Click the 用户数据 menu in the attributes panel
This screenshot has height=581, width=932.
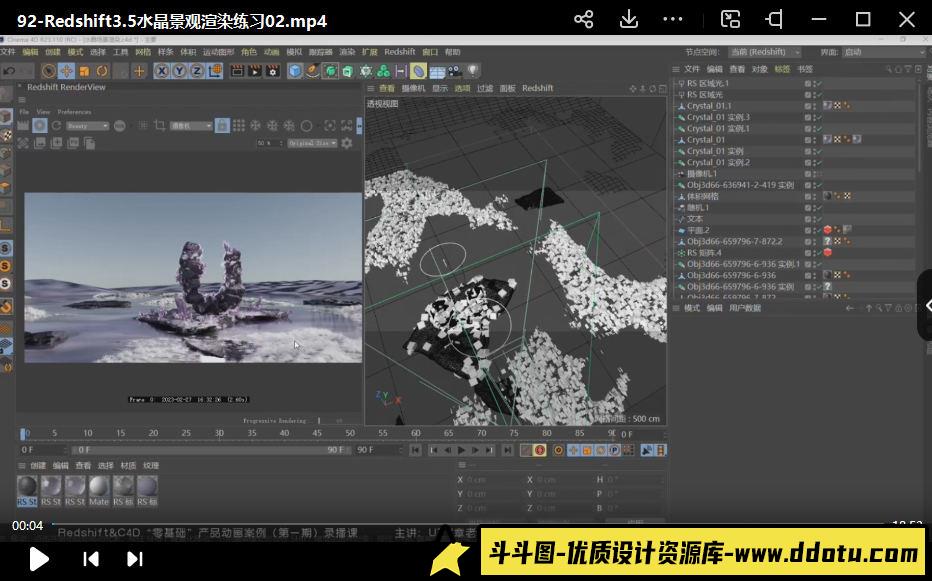(745, 308)
